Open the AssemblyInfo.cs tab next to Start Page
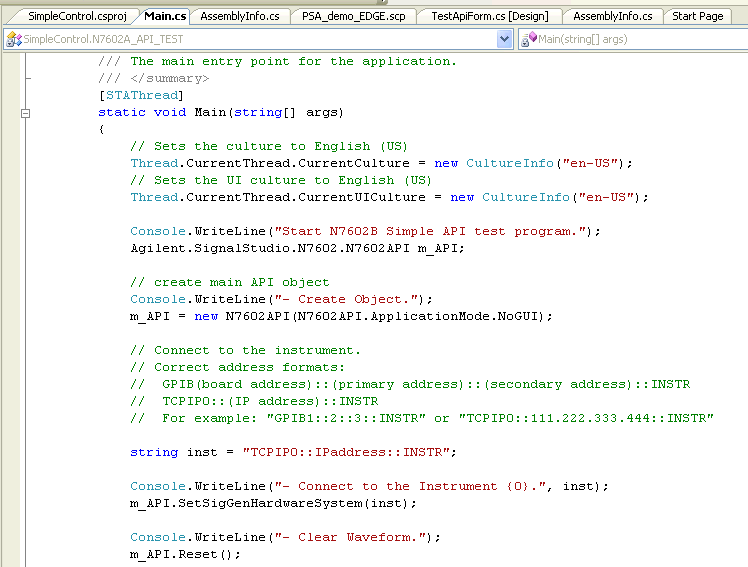748x567 pixels. pos(613,16)
